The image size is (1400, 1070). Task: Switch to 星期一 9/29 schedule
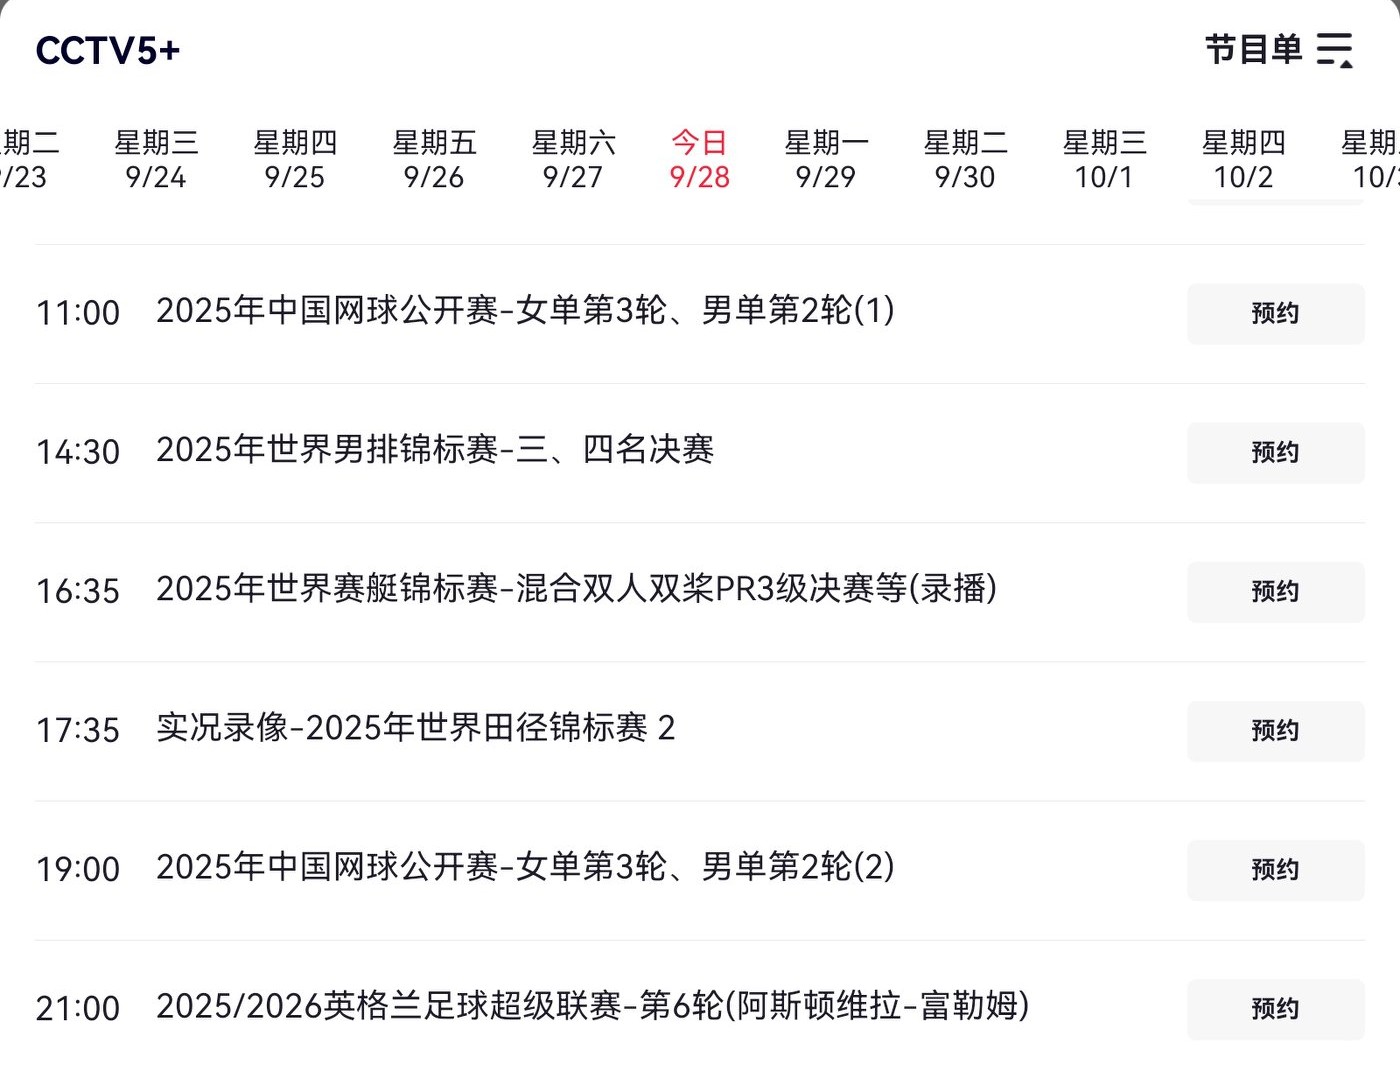click(826, 160)
